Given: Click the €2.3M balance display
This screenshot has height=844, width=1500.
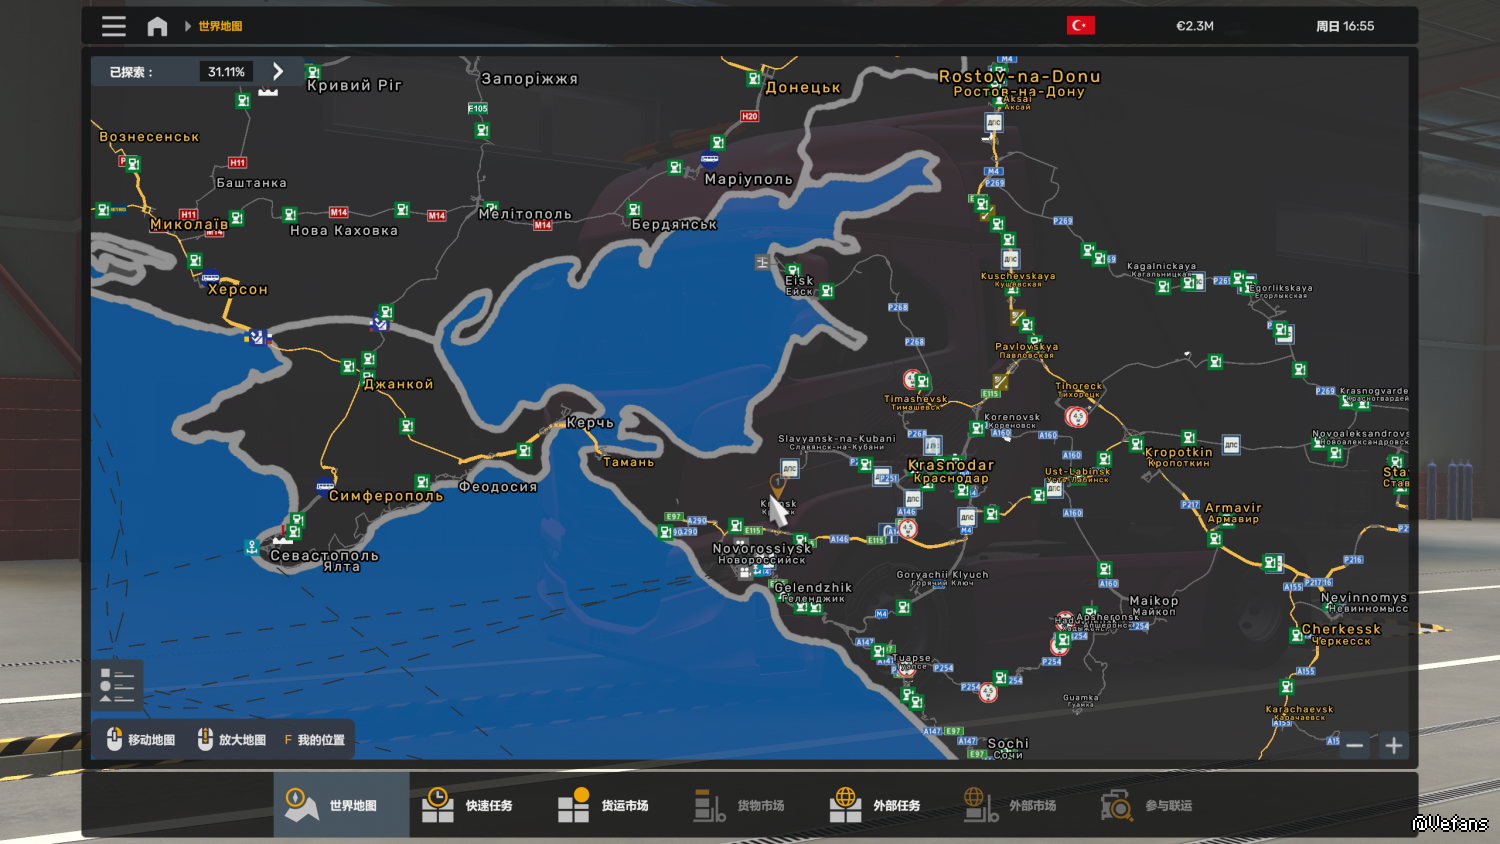Looking at the screenshot, I should coord(1194,26).
